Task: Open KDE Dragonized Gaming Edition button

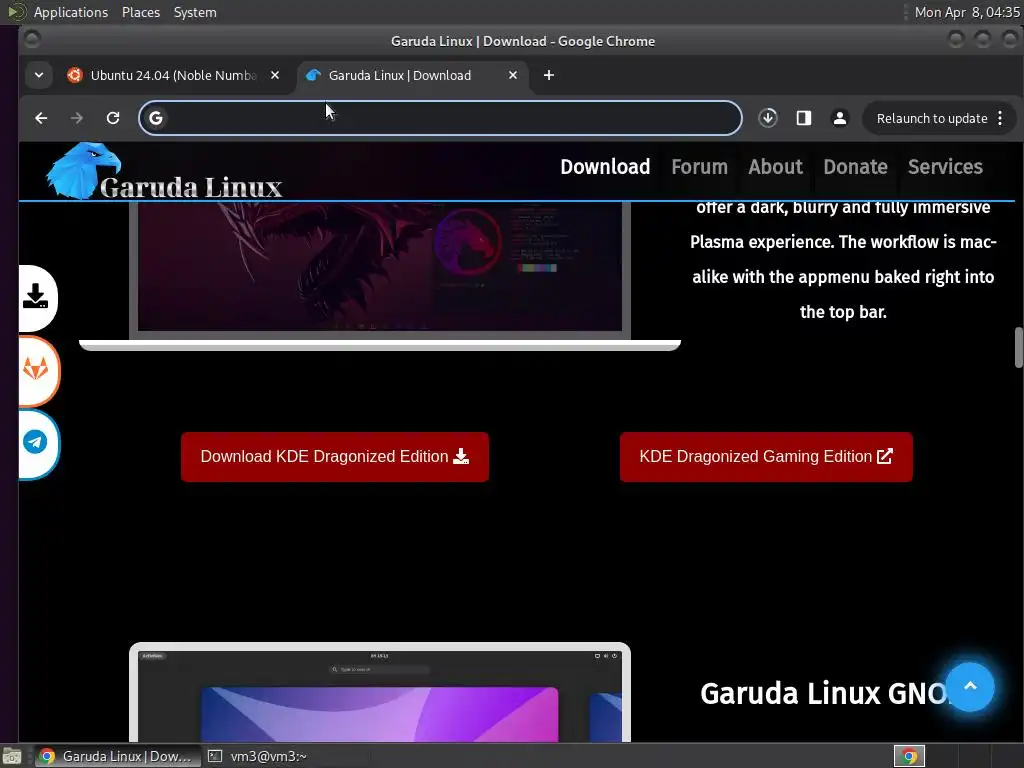Action: [766, 456]
